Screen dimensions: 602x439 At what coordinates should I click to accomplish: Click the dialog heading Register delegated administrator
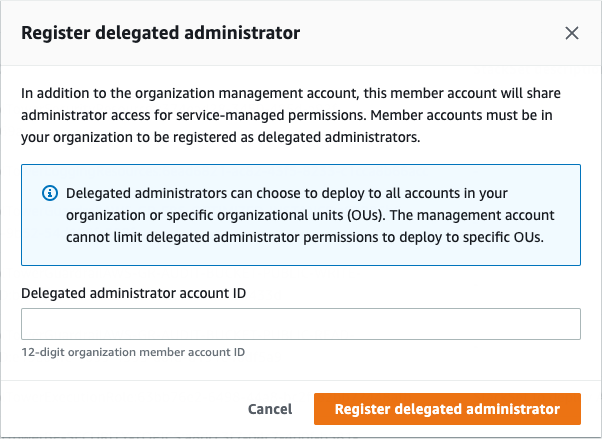161,33
